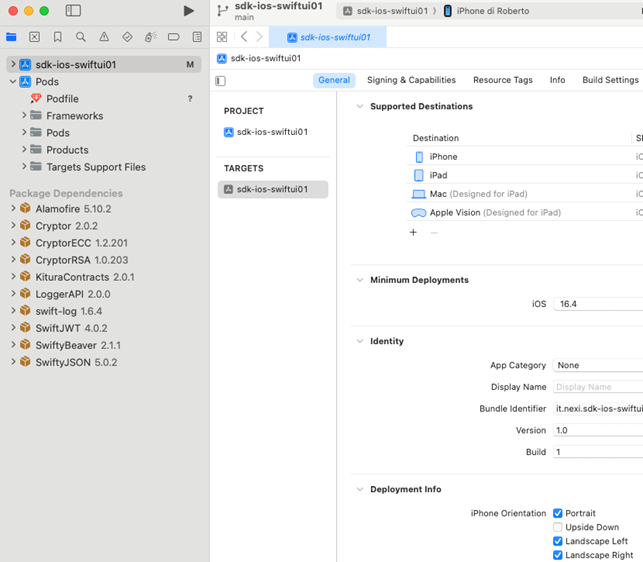This screenshot has width=643, height=562.
Task: Switch to Build Settings tab
Action: click(x=610, y=80)
